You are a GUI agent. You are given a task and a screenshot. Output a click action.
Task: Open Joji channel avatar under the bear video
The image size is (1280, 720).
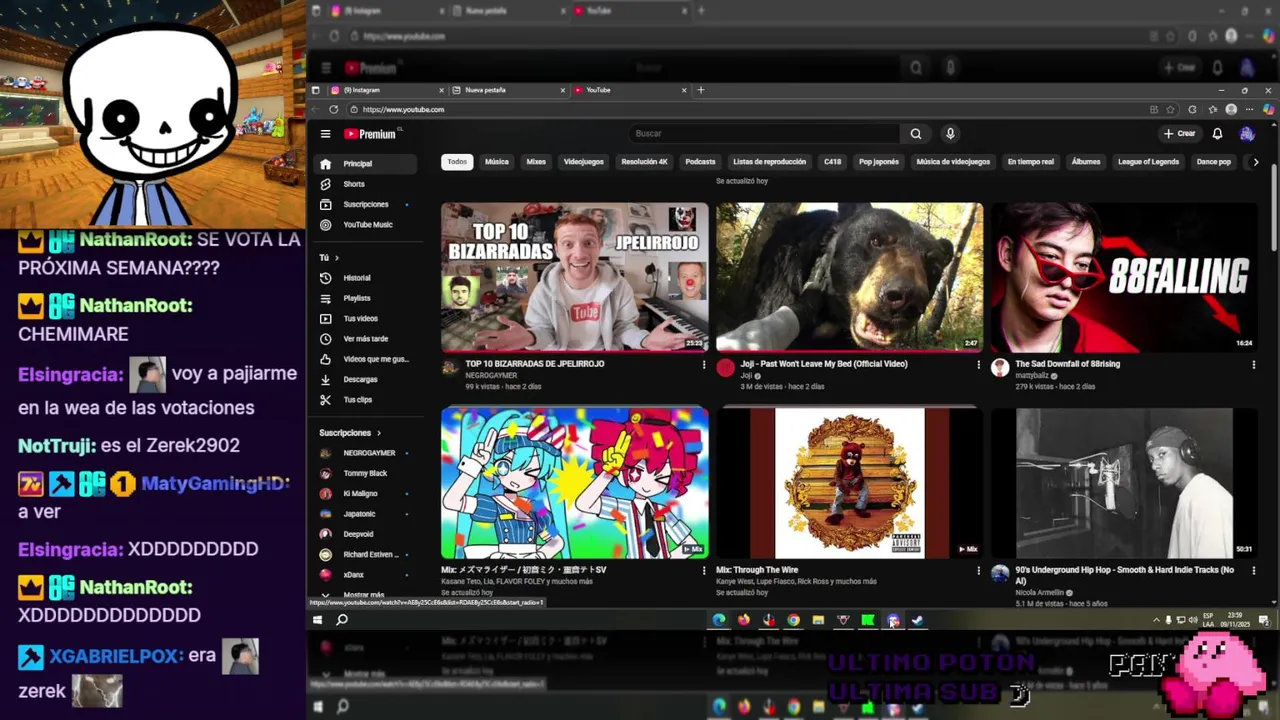tap(725, 368)
